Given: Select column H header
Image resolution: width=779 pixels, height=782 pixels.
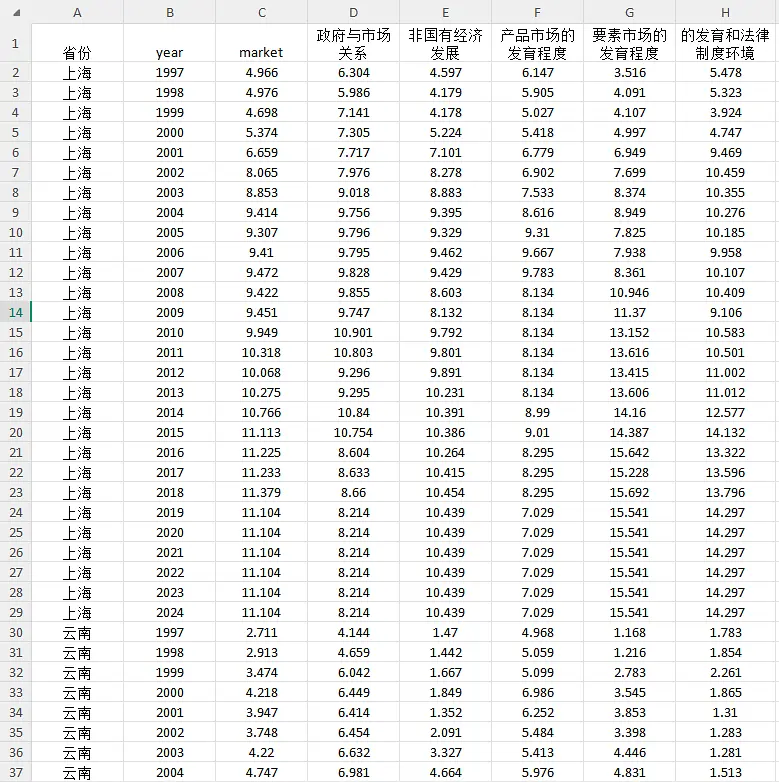Looking at the screenshot, I should [726, 12].
